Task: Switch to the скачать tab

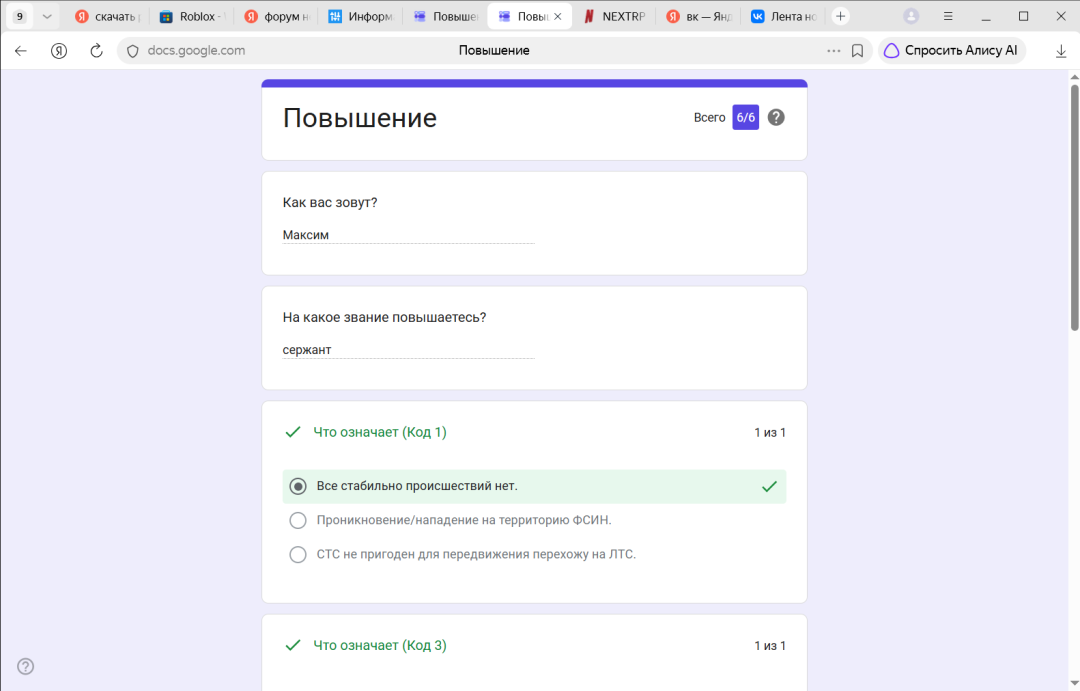Action: (107, 17)
